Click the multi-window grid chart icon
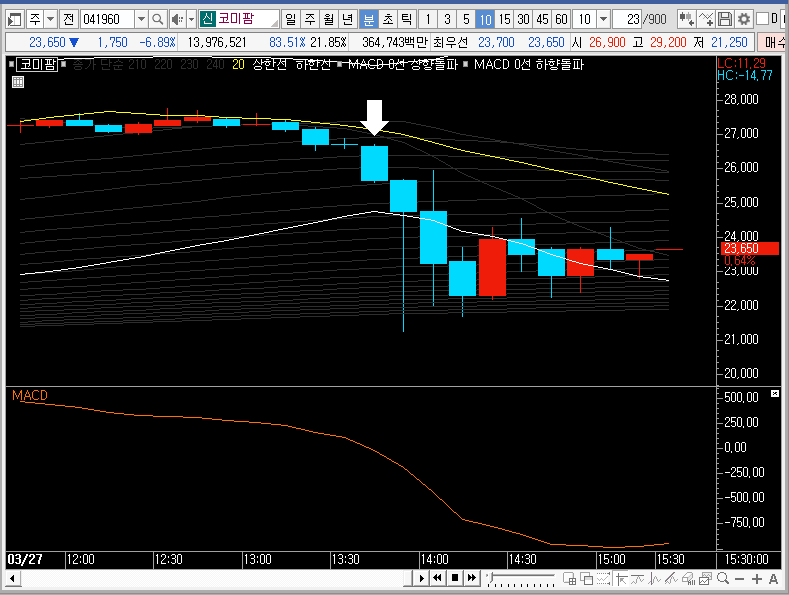Screen dimensions: 789x595 point(569,579)
